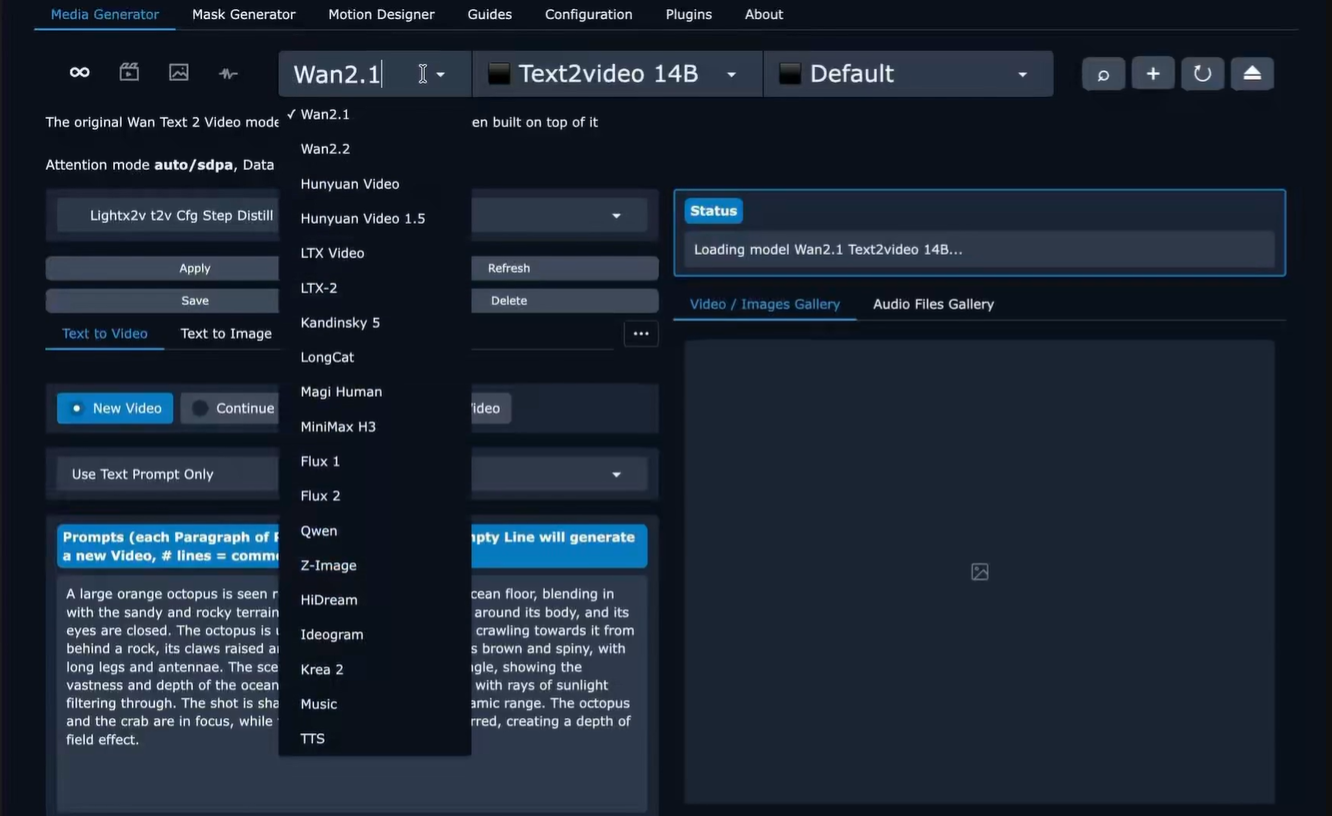Expand the Lightx2v t2v Cfg Step Distill dropdown
This screenshot has height=816, width=1332.
pyautogui.click(x=352, y=215)
